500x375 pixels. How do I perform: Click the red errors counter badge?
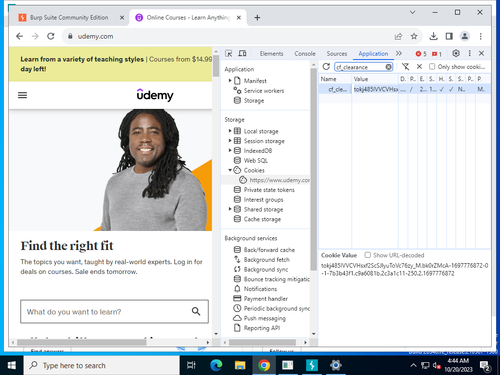pos(421,54)
